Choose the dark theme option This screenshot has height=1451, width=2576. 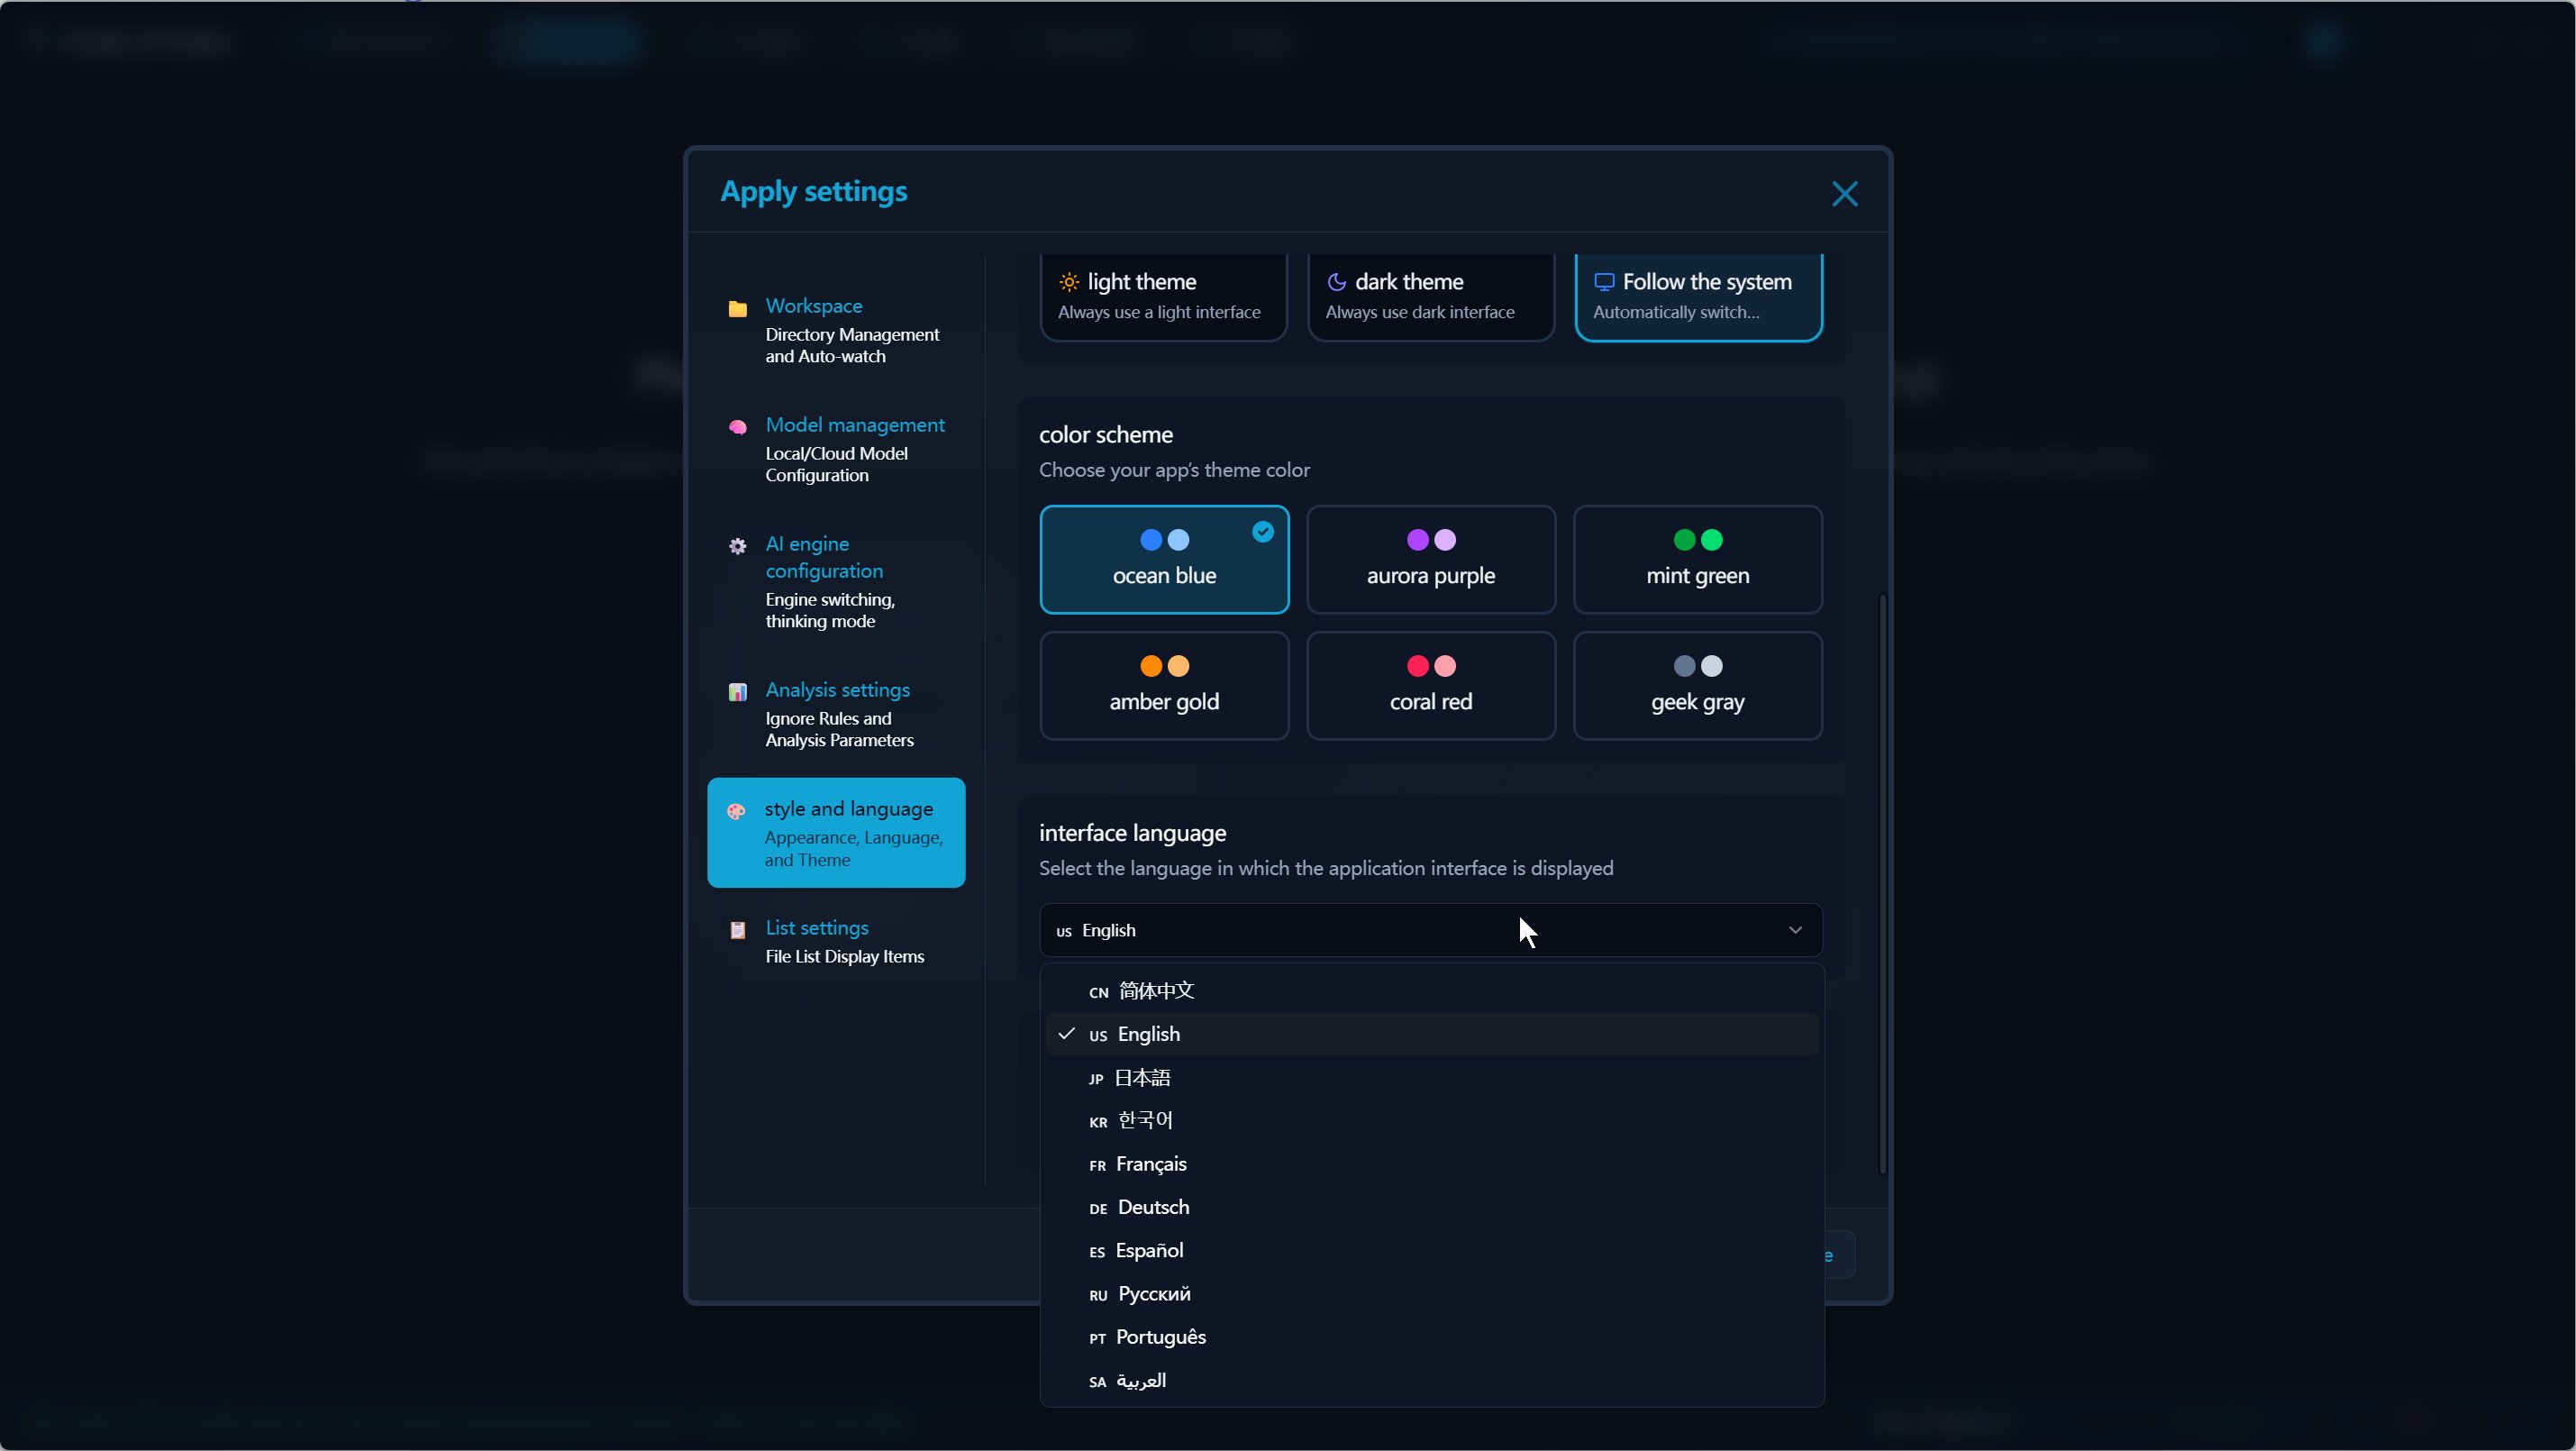(x=1431, y=297)
